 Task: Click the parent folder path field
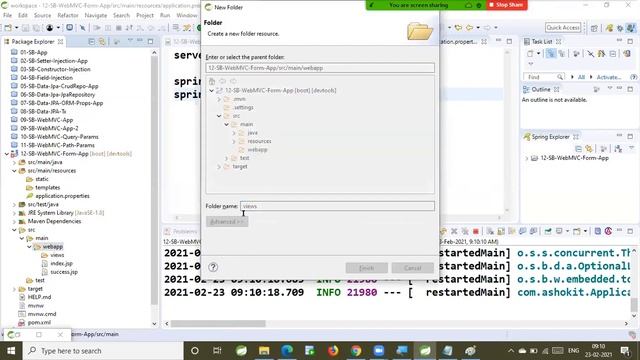pyautogui.click(x=320, y=68)
